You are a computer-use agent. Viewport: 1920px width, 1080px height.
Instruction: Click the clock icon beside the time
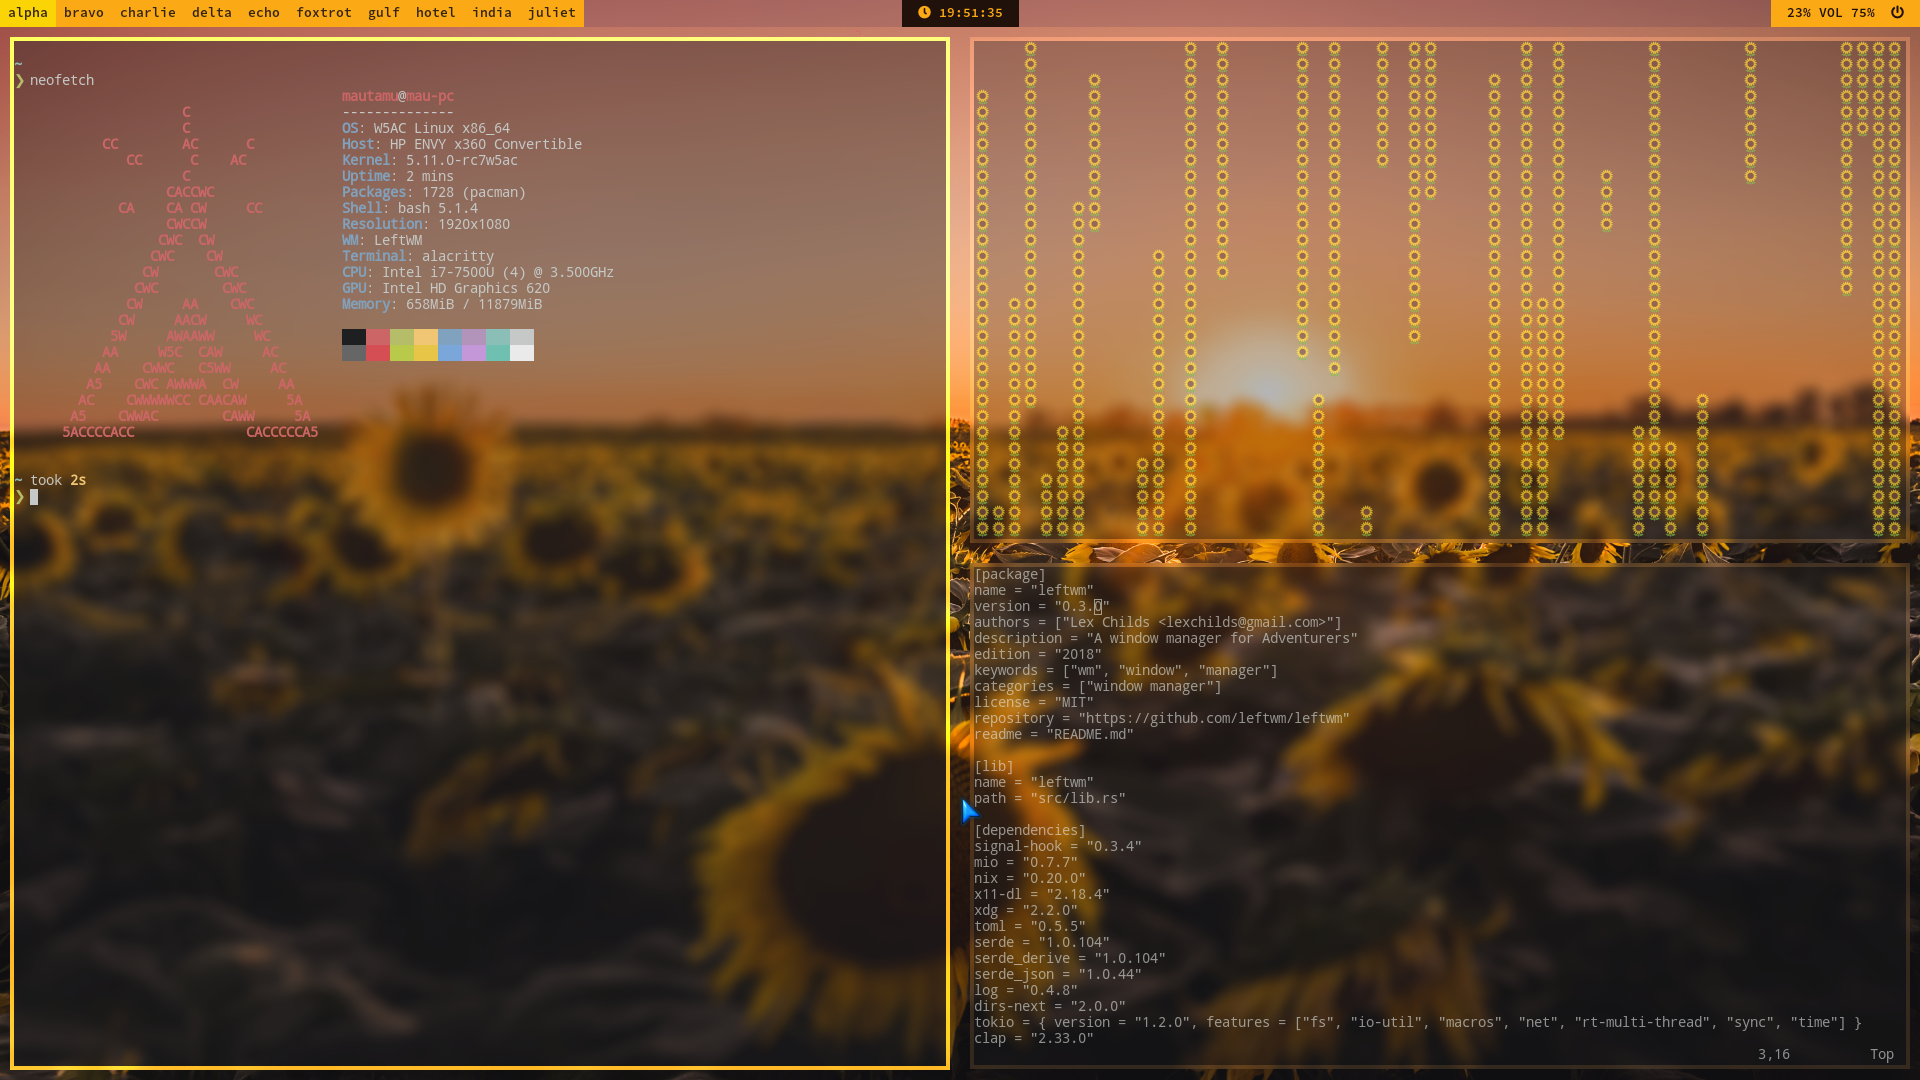pyautogui.click(x=924, y=13)
